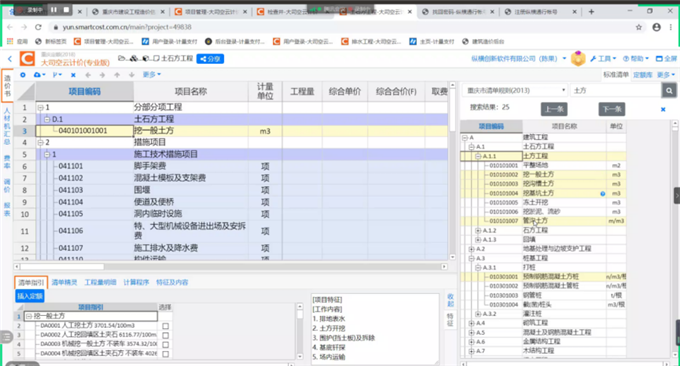This screenshot has height=366, width=680.
Task: Click the 项目编码 column header in main grid
Action: pos(85,92)
